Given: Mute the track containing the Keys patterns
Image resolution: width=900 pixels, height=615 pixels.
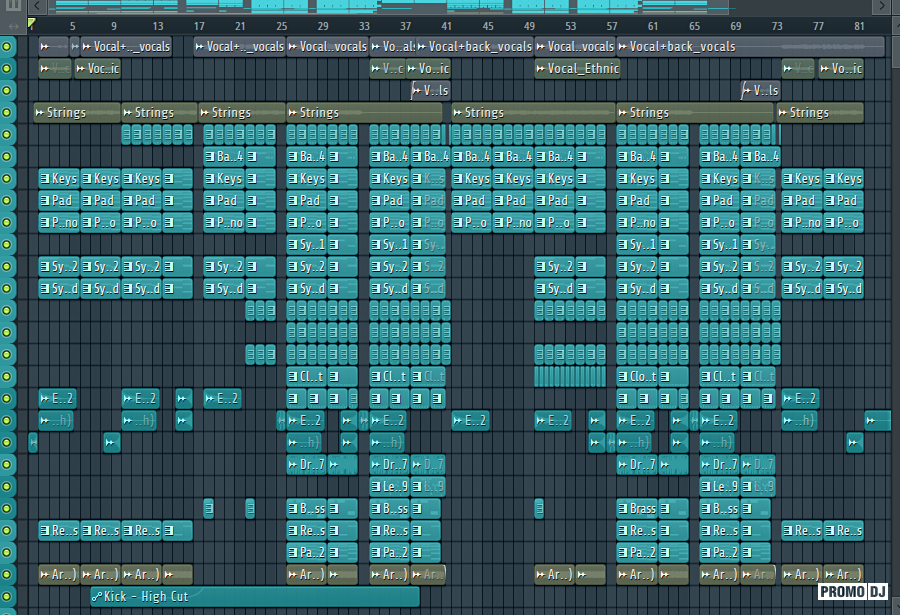Looking at the screenshot, I should 7,179.
